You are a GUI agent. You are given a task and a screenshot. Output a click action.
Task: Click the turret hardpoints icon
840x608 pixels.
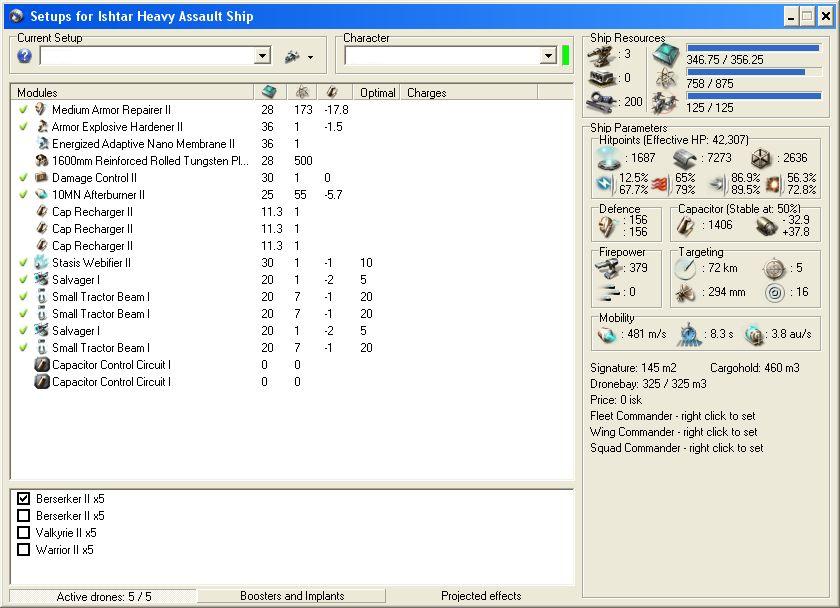coord(601,54)
